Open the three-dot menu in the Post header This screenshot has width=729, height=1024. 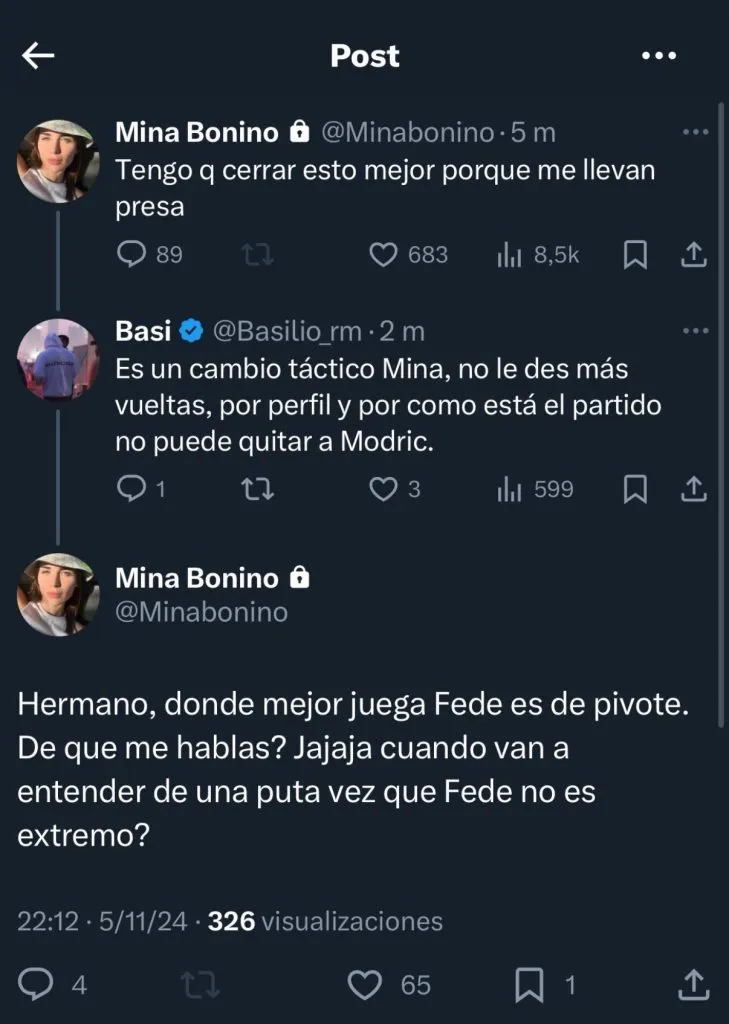point(659,56)
